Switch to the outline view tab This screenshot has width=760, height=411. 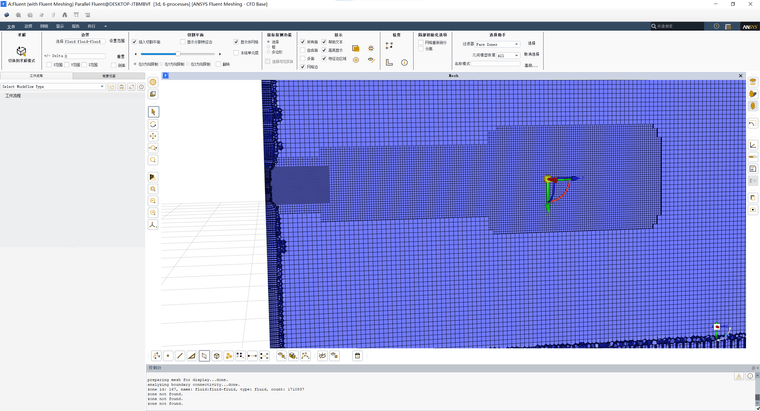pos(109,75)
